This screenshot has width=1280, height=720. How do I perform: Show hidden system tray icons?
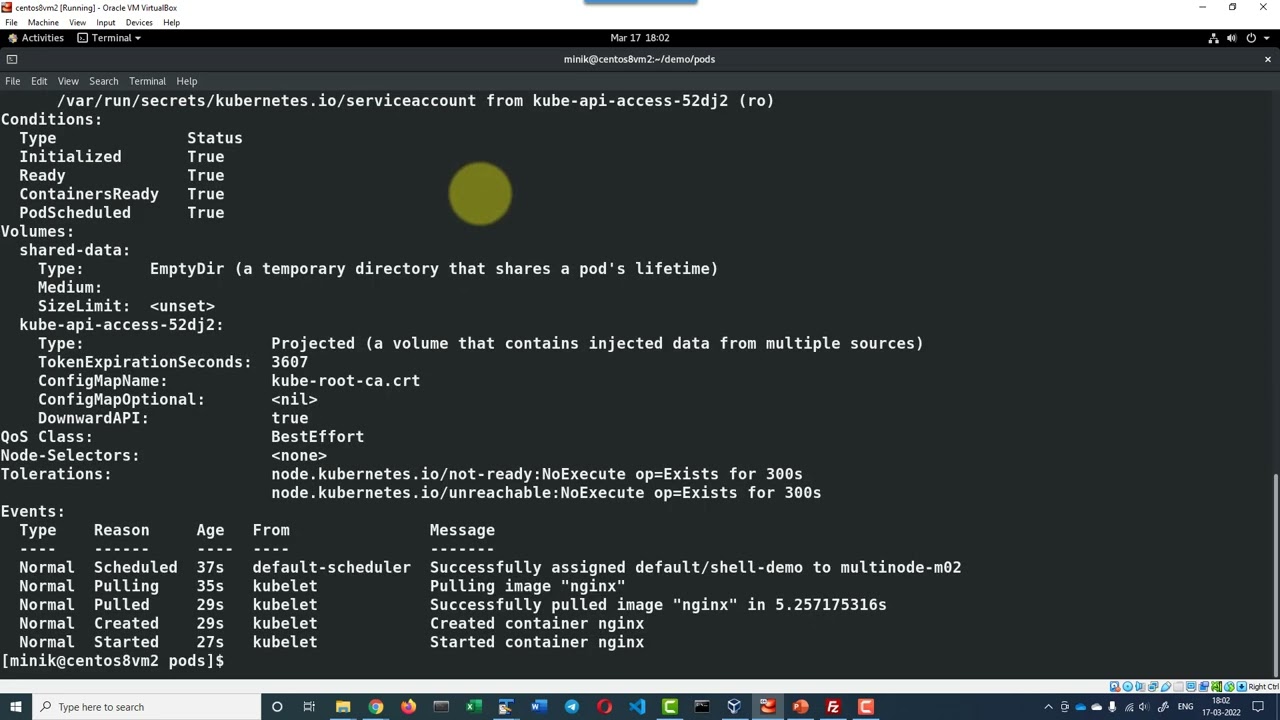(1048, 707)
